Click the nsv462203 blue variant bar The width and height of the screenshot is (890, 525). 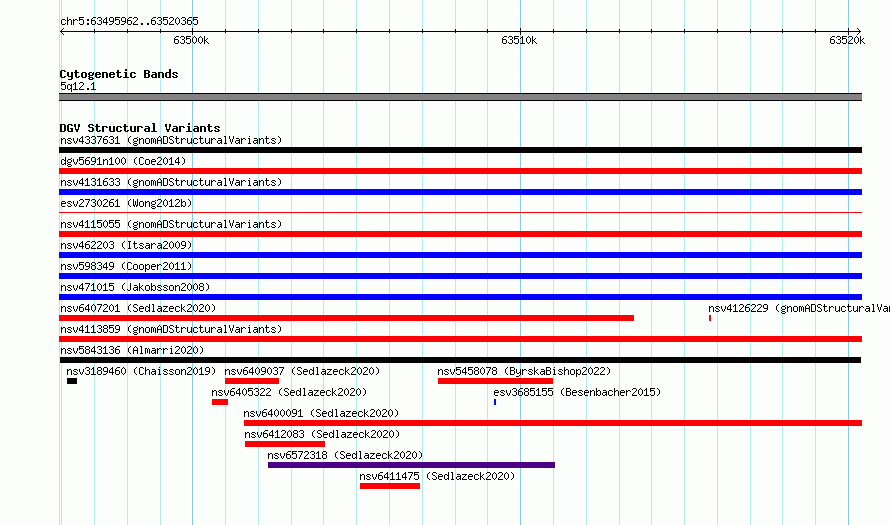(x=460, y=255)
